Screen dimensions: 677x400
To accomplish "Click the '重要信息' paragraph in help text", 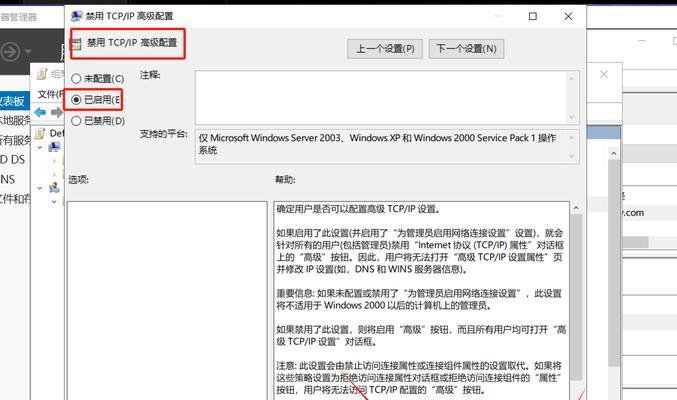I will click(x=419, y=299).
